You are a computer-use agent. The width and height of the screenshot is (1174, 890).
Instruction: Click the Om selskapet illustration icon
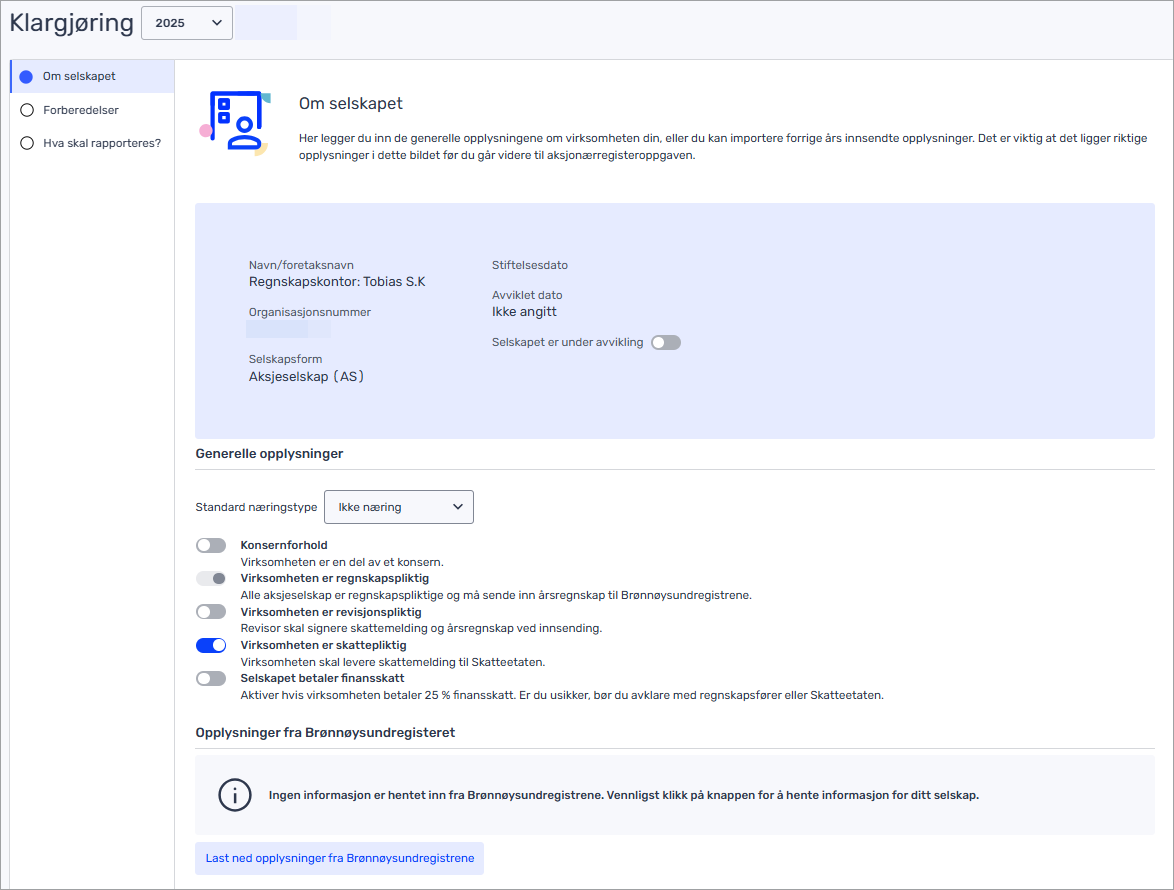235,122
